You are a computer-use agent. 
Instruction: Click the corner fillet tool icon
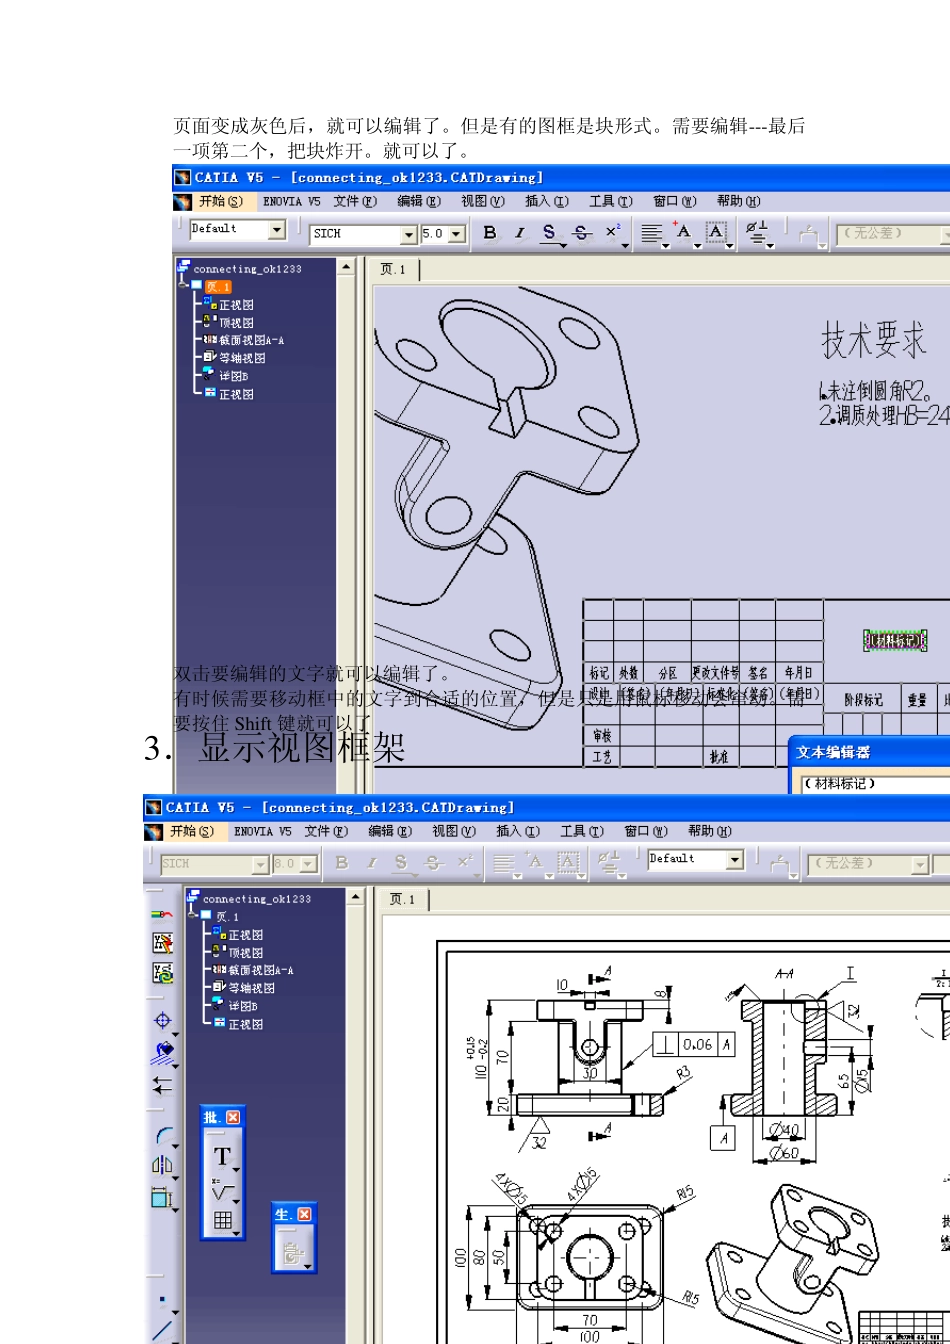coord(163,1135)
